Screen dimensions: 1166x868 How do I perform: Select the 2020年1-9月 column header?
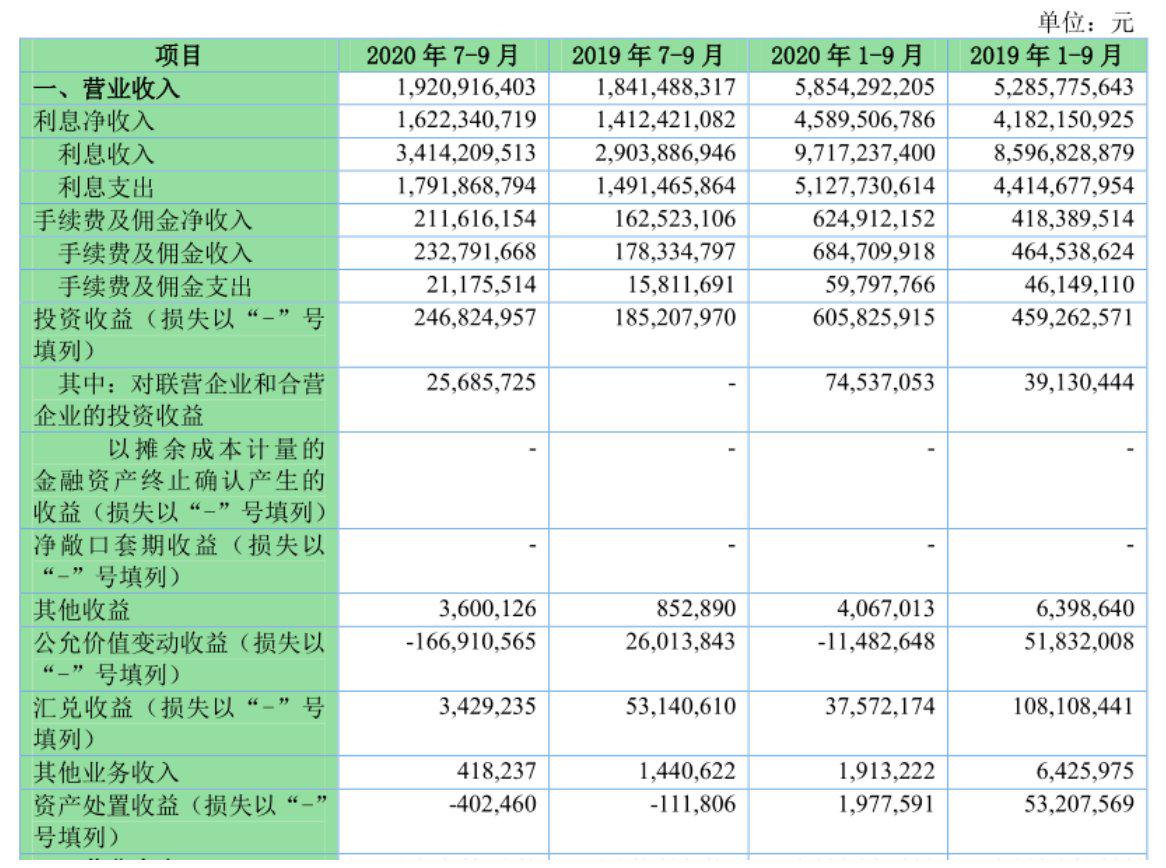[846, 55]
